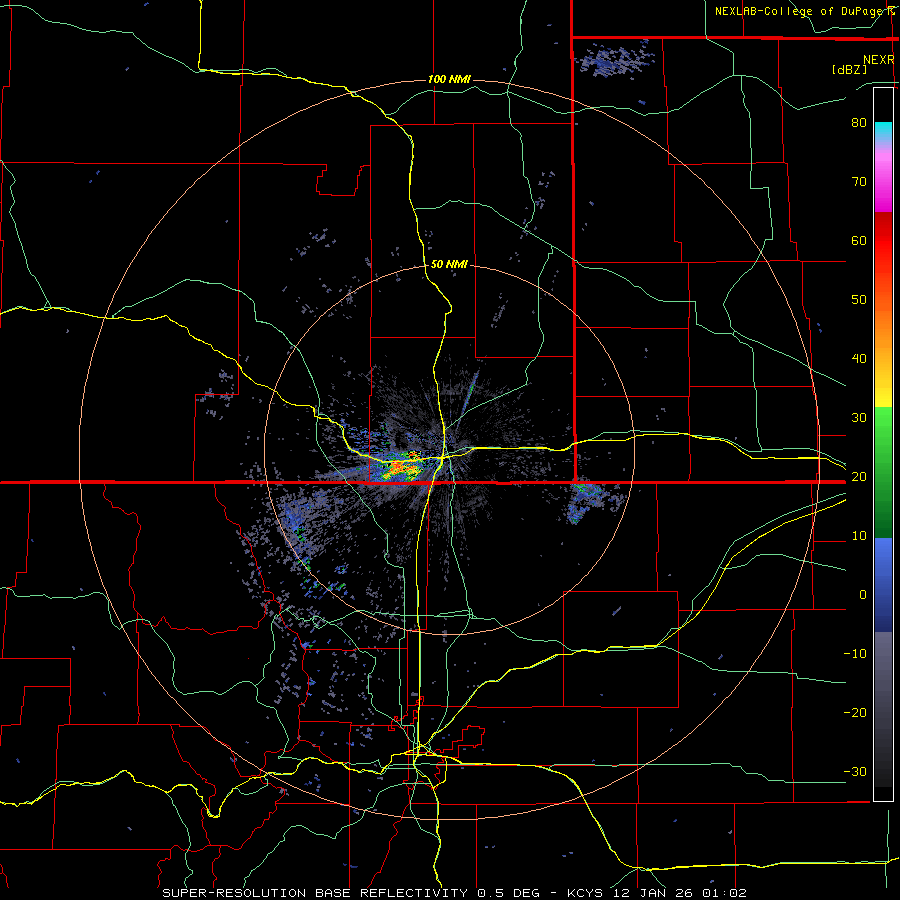The height and width of the screenshot is (900, 900).
Task: Select the 30 value on the dBZ scale
Action: click(x=859, y=418)
